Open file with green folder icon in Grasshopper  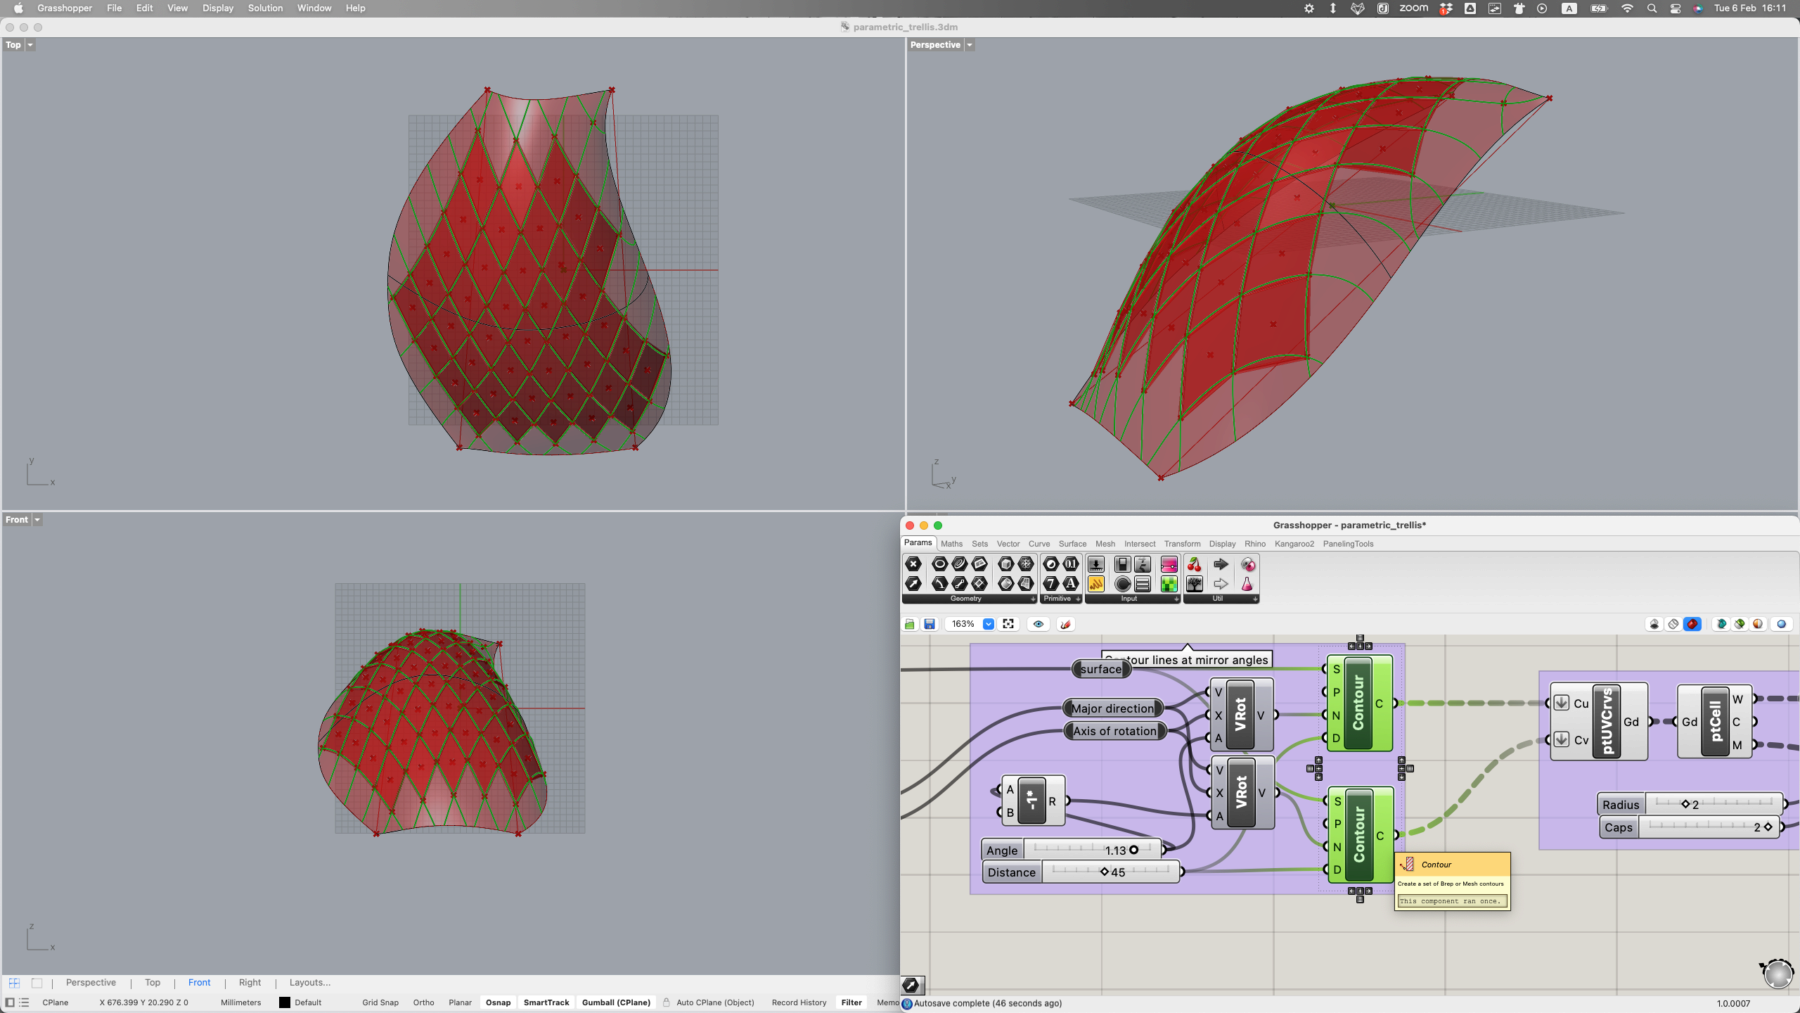(x=910, y=624)
